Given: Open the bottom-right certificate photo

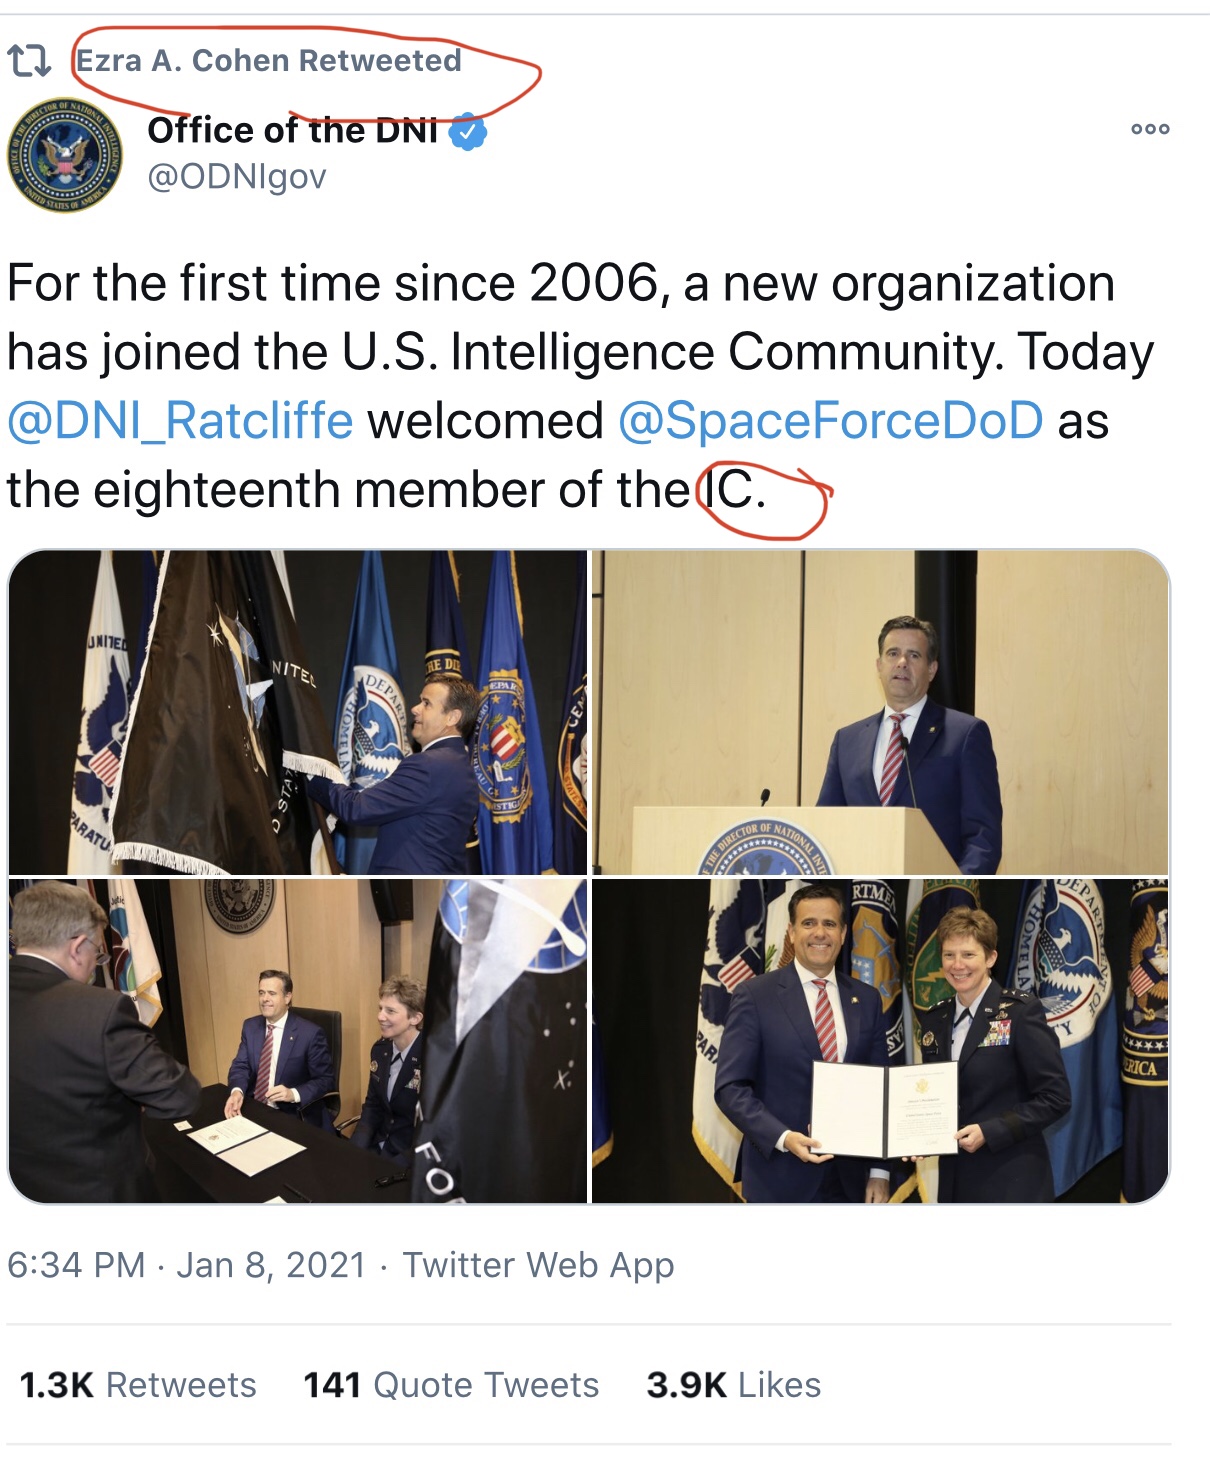Looking at the screenshot, I should point(880,1040).
